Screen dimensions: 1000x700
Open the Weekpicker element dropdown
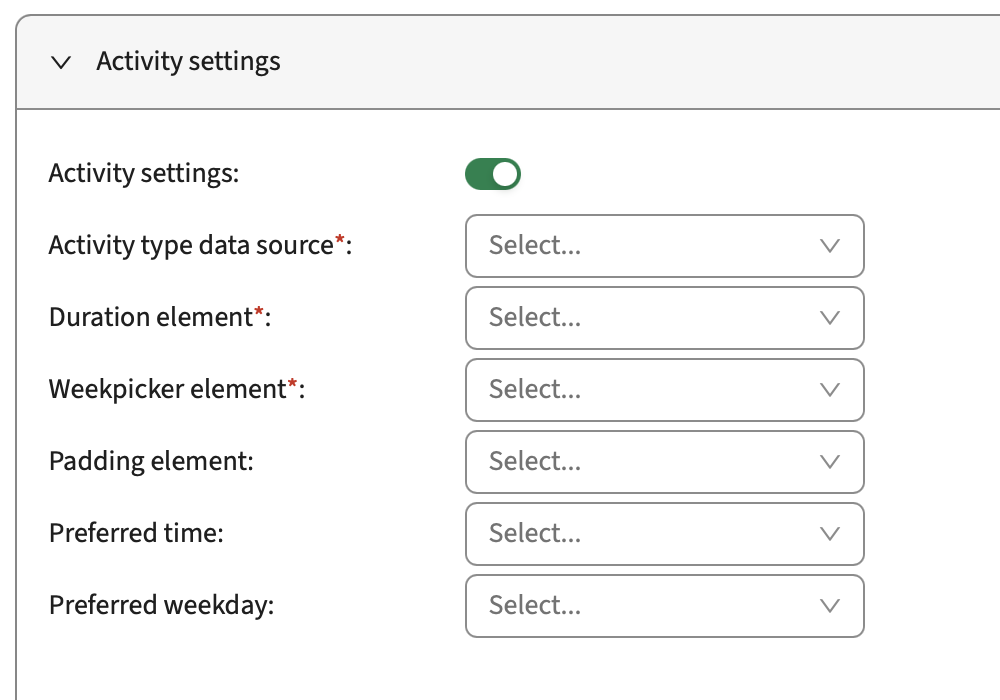(650, 390)
